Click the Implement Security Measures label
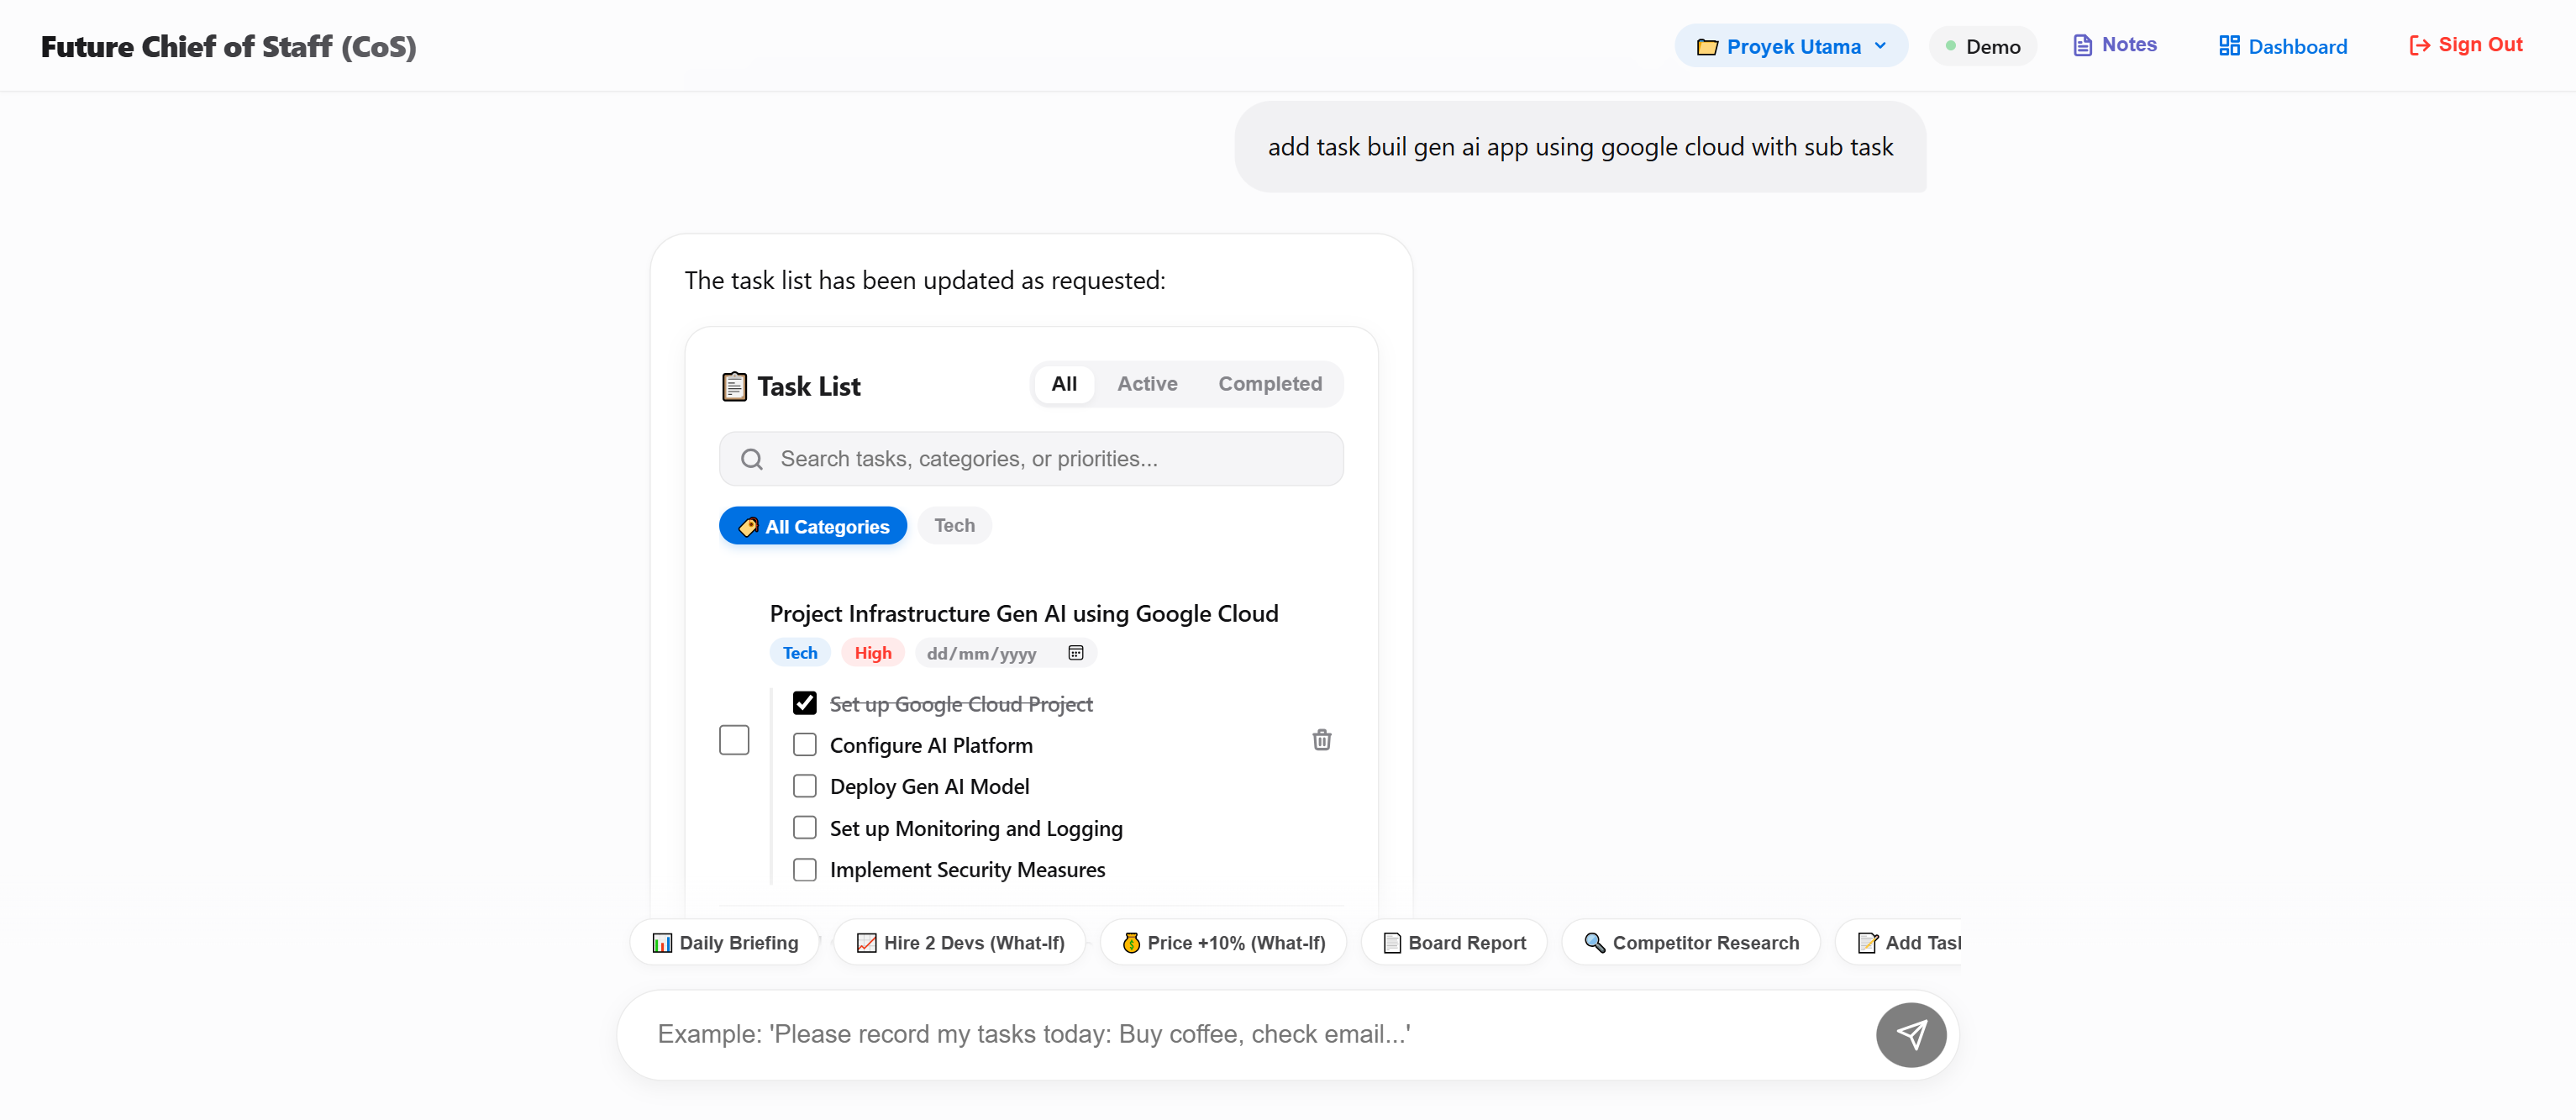Viewport: 2576px width, 1120px height. [x=967, y=870]
